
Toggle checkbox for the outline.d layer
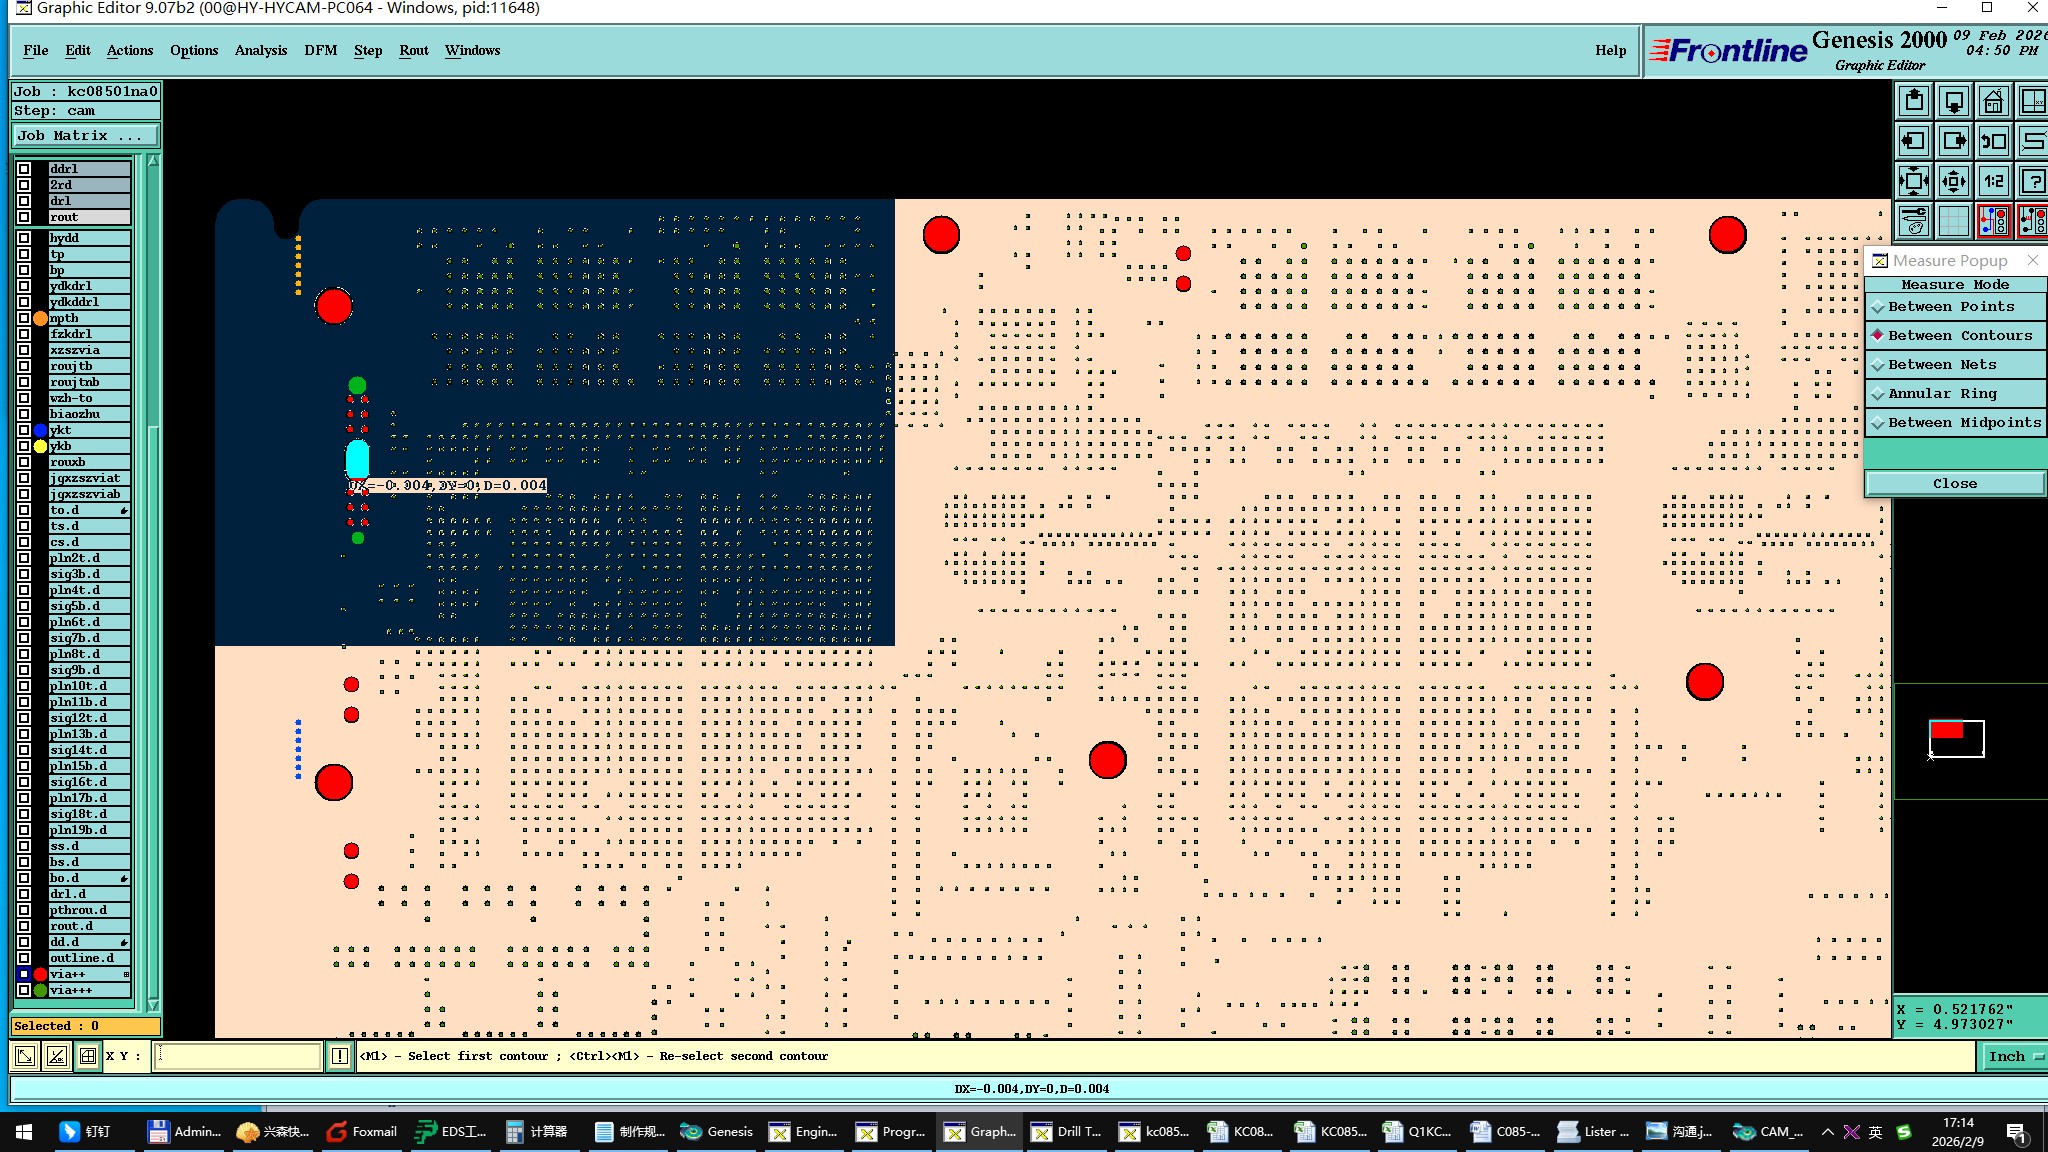pos(24,958)
